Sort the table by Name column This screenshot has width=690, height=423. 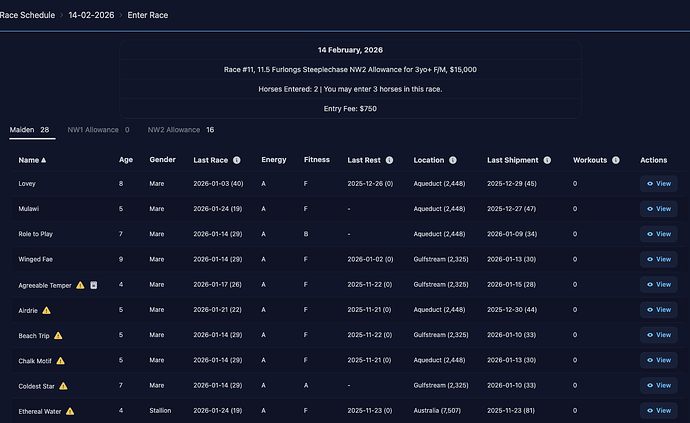tap(32, 160)
